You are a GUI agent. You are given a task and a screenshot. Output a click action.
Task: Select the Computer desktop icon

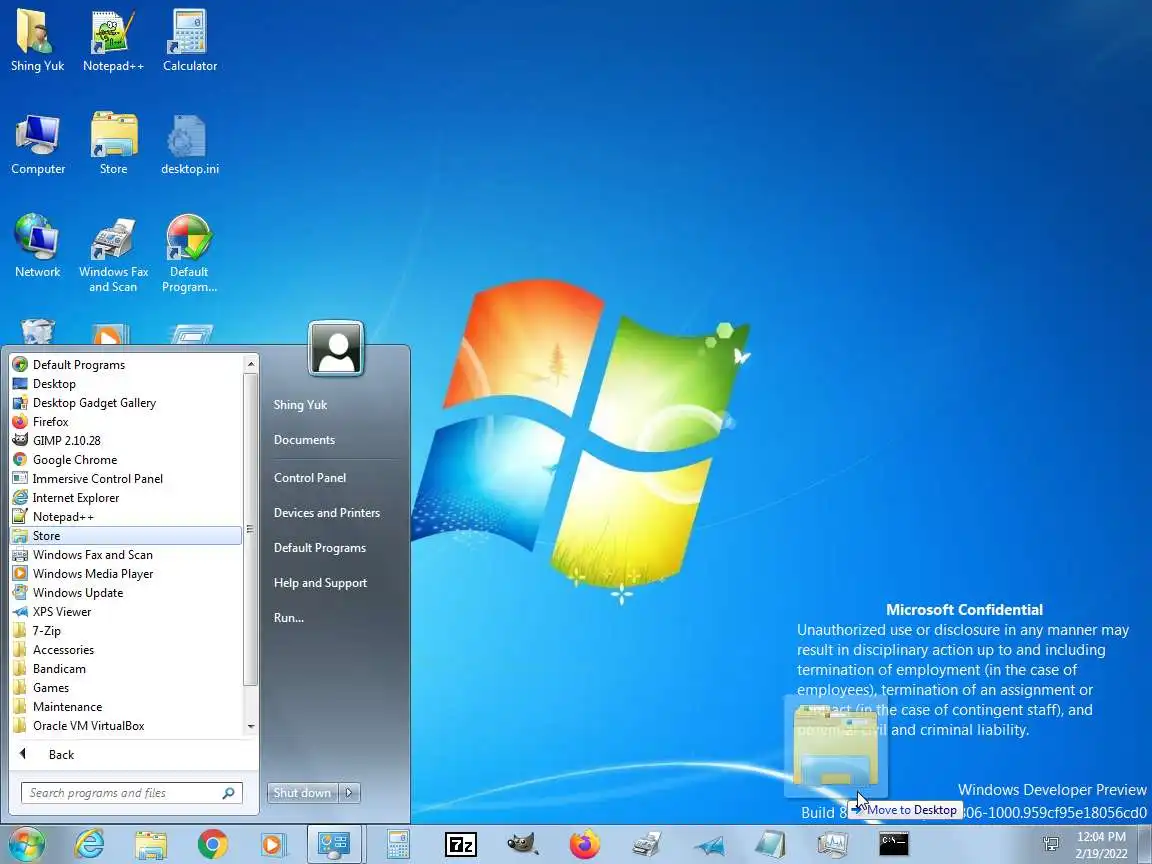click(x=37, y=145)
